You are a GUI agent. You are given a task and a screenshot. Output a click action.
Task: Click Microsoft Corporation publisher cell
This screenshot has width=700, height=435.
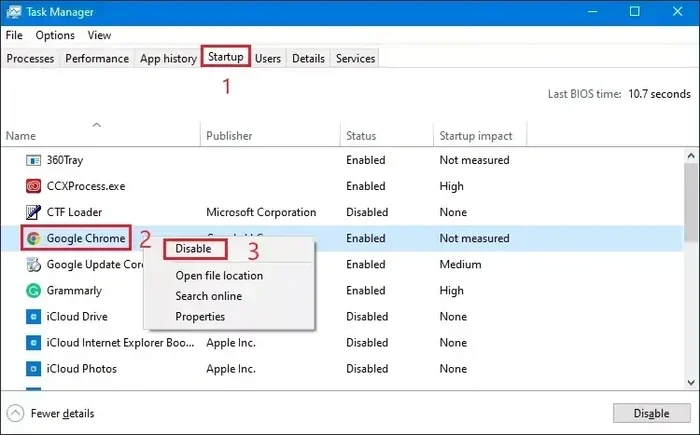click(261, 212)
